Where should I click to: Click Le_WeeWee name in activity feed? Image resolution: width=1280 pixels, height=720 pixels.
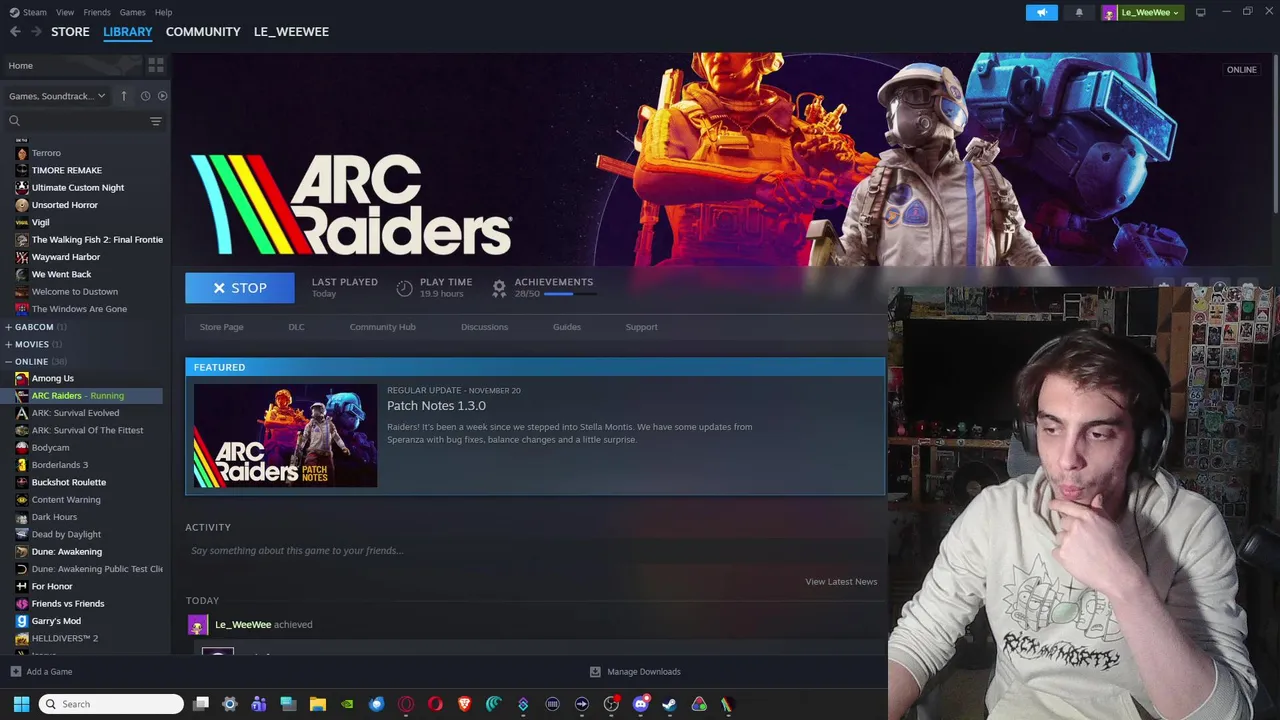pos(243,624)
